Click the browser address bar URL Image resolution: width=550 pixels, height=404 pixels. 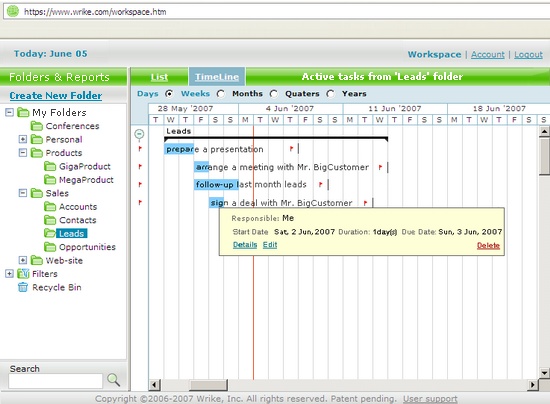(x=95, y=12)
